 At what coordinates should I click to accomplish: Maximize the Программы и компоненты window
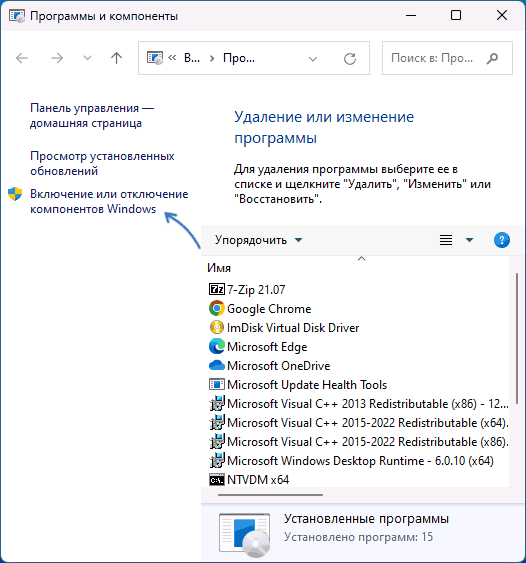click(x=456, y=15)
